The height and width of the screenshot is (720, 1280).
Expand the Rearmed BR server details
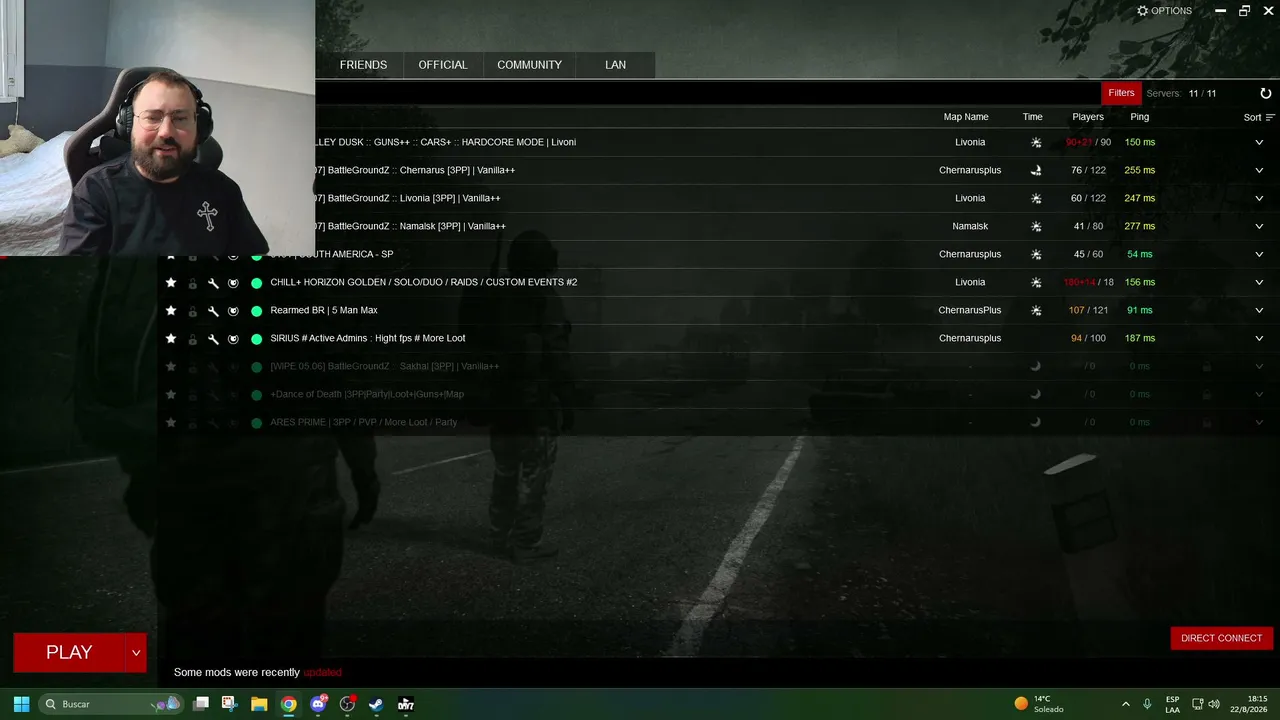click(x=1259, y=310)
